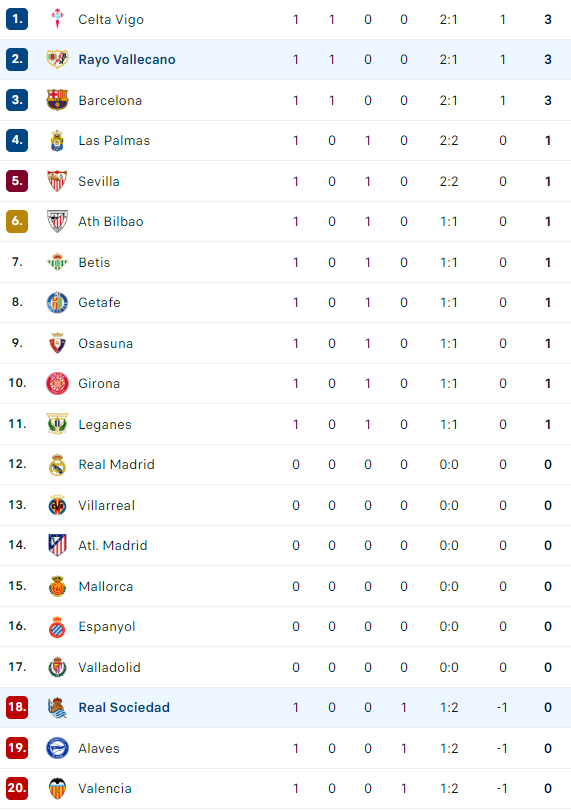Click the Barcelona club crest
571x810 pixels.
(57, 100)
